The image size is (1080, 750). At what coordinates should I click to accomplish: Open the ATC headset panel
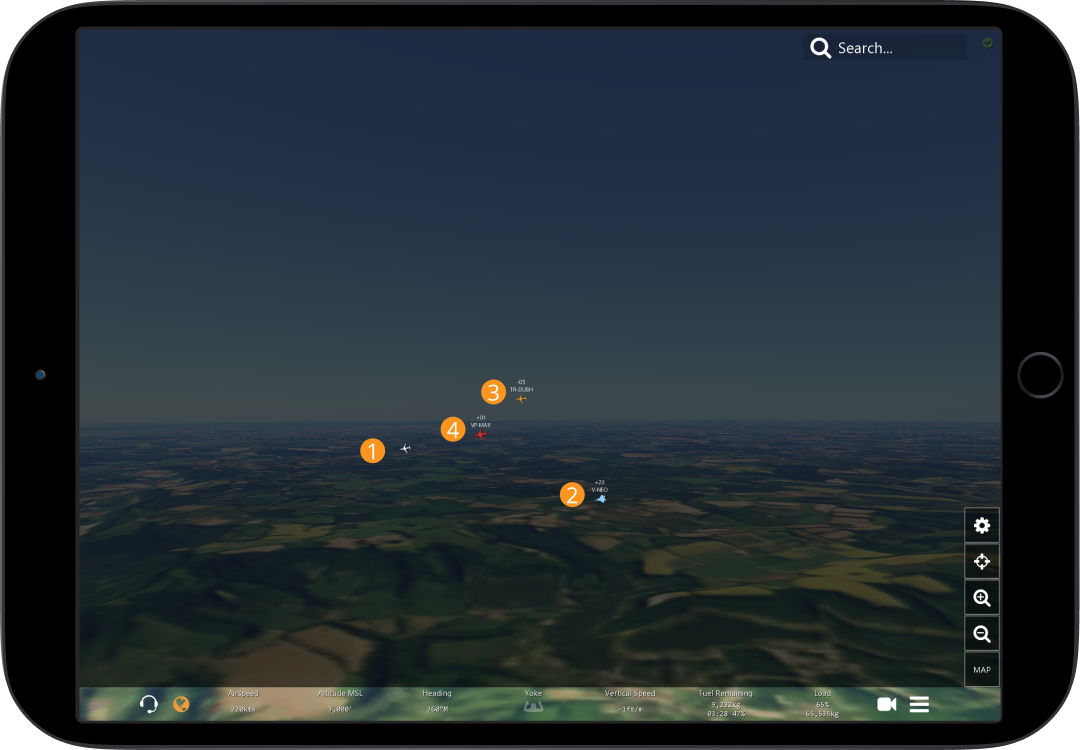148,704
